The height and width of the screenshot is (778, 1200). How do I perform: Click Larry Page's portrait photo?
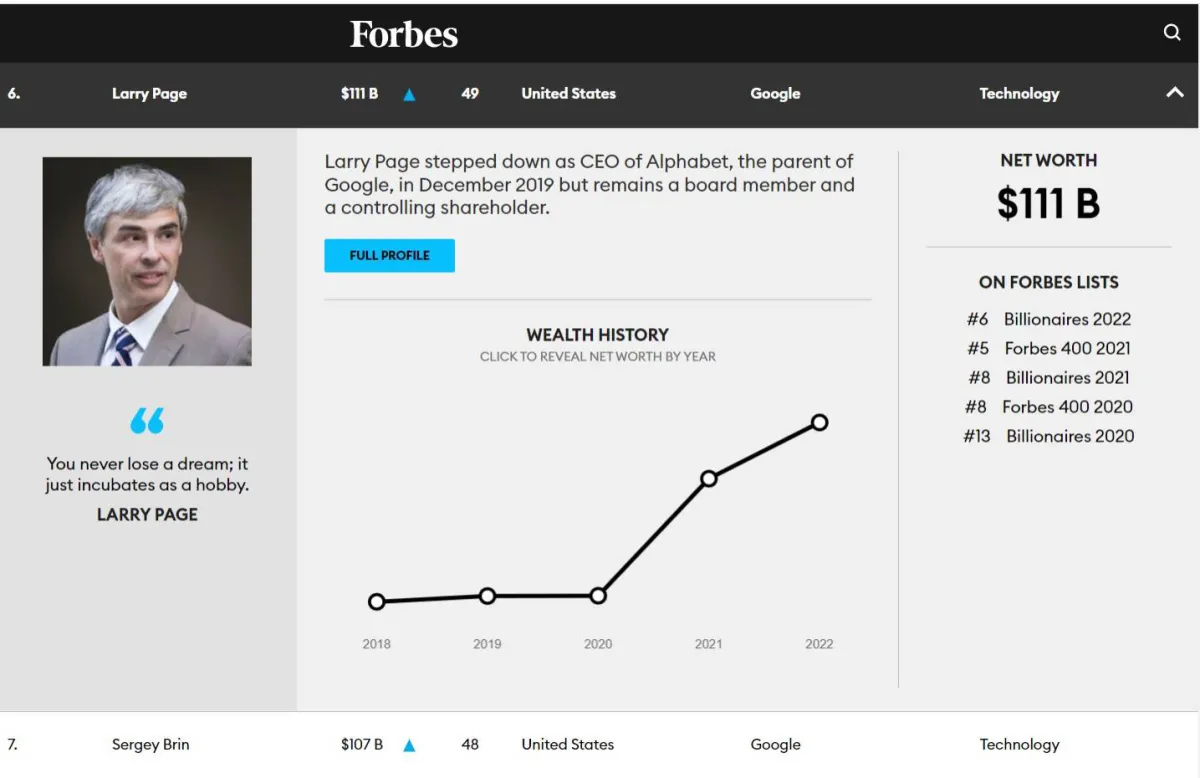147,261
